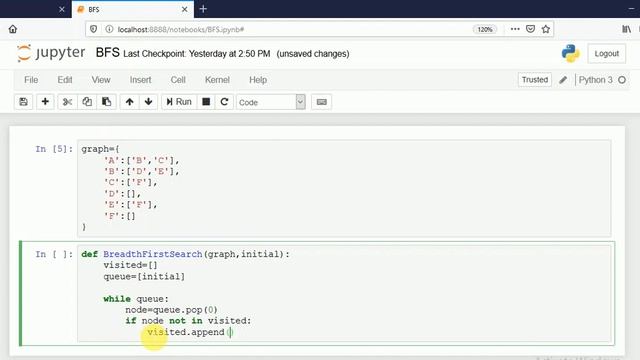Click the while queue: line
The height and width of the screenshot is (360, 640).
[x=136, y=299]
